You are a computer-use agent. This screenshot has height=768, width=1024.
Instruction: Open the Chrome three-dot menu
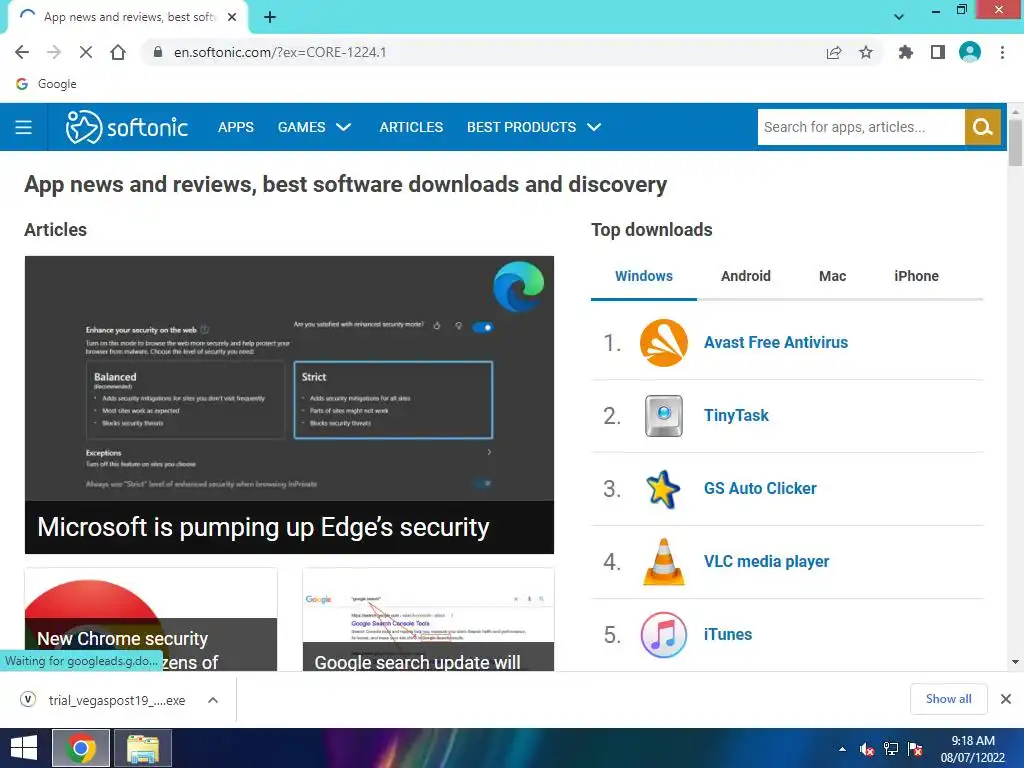(x=1002, y=52)
